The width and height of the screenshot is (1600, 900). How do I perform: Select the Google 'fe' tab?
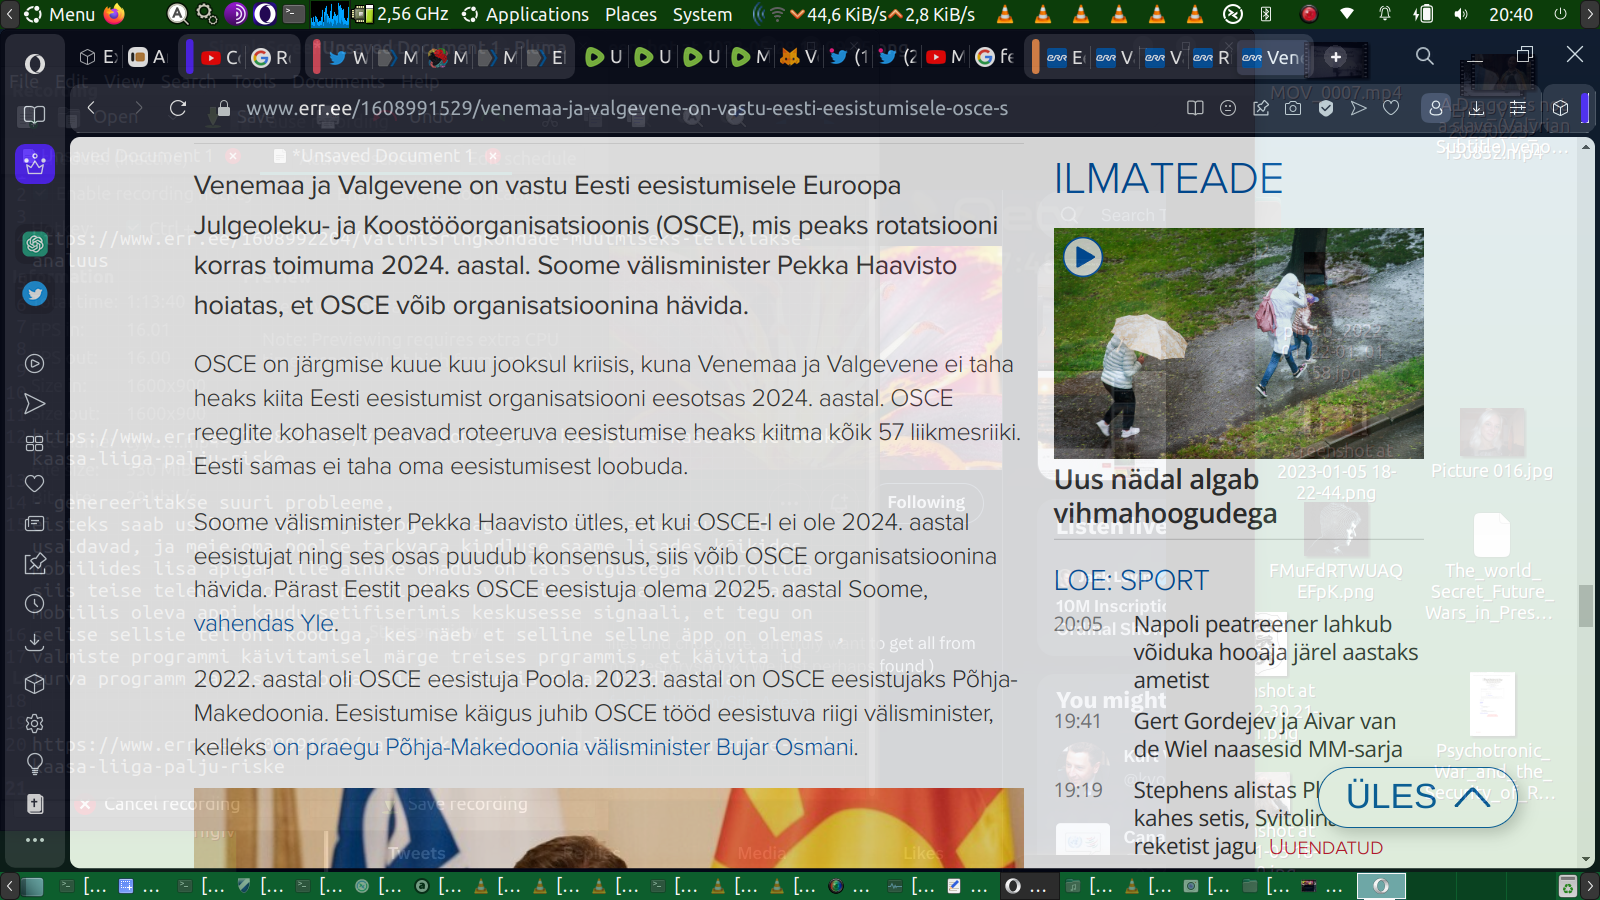coord(995,57)
